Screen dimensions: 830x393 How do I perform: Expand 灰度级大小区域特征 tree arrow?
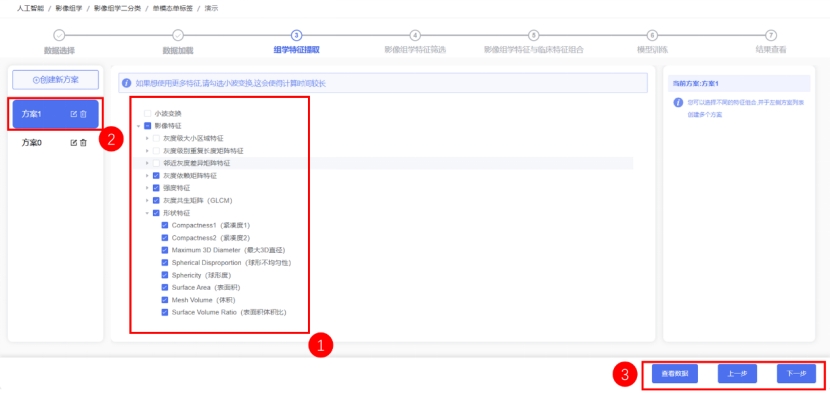[147, 138]
